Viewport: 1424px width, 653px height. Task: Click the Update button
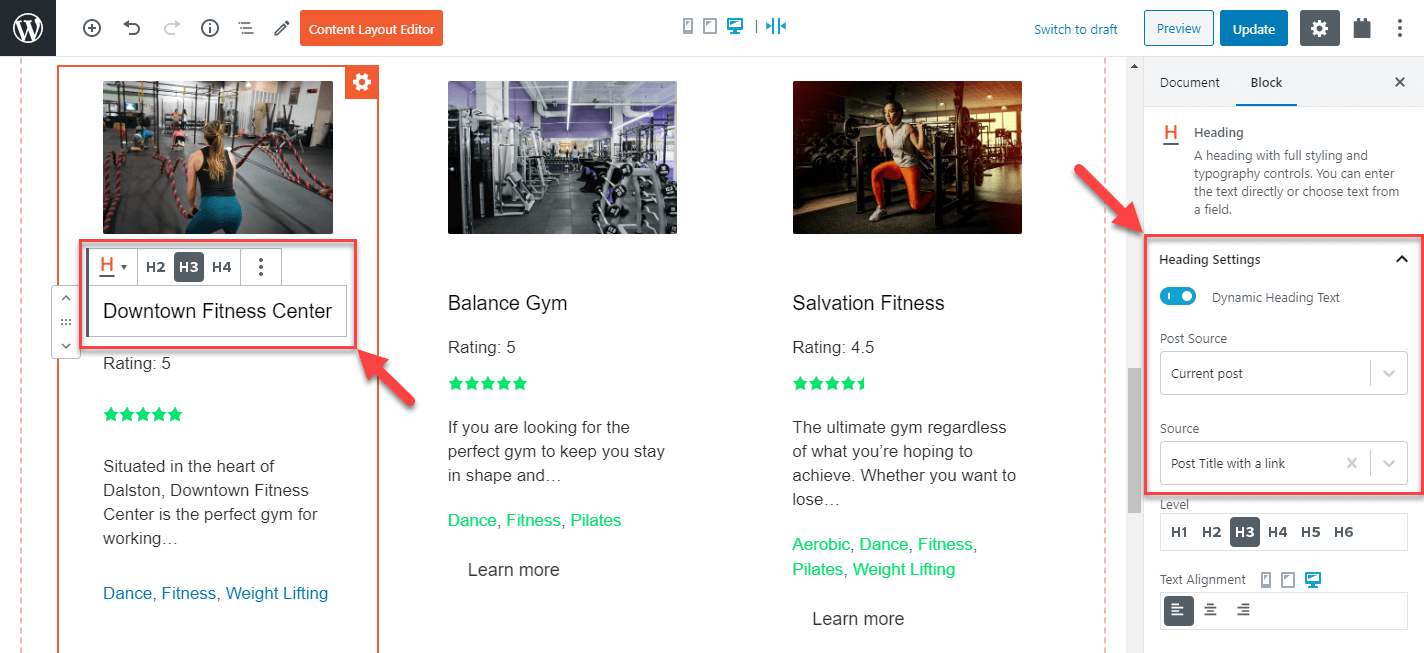[1253, 29]
